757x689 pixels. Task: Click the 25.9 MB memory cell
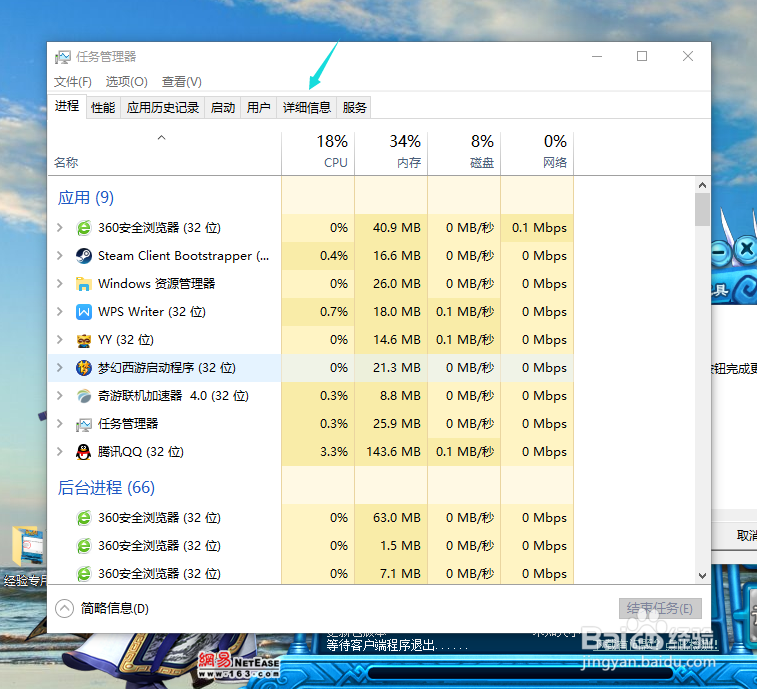pyautogui.click(x=391, y=423)
